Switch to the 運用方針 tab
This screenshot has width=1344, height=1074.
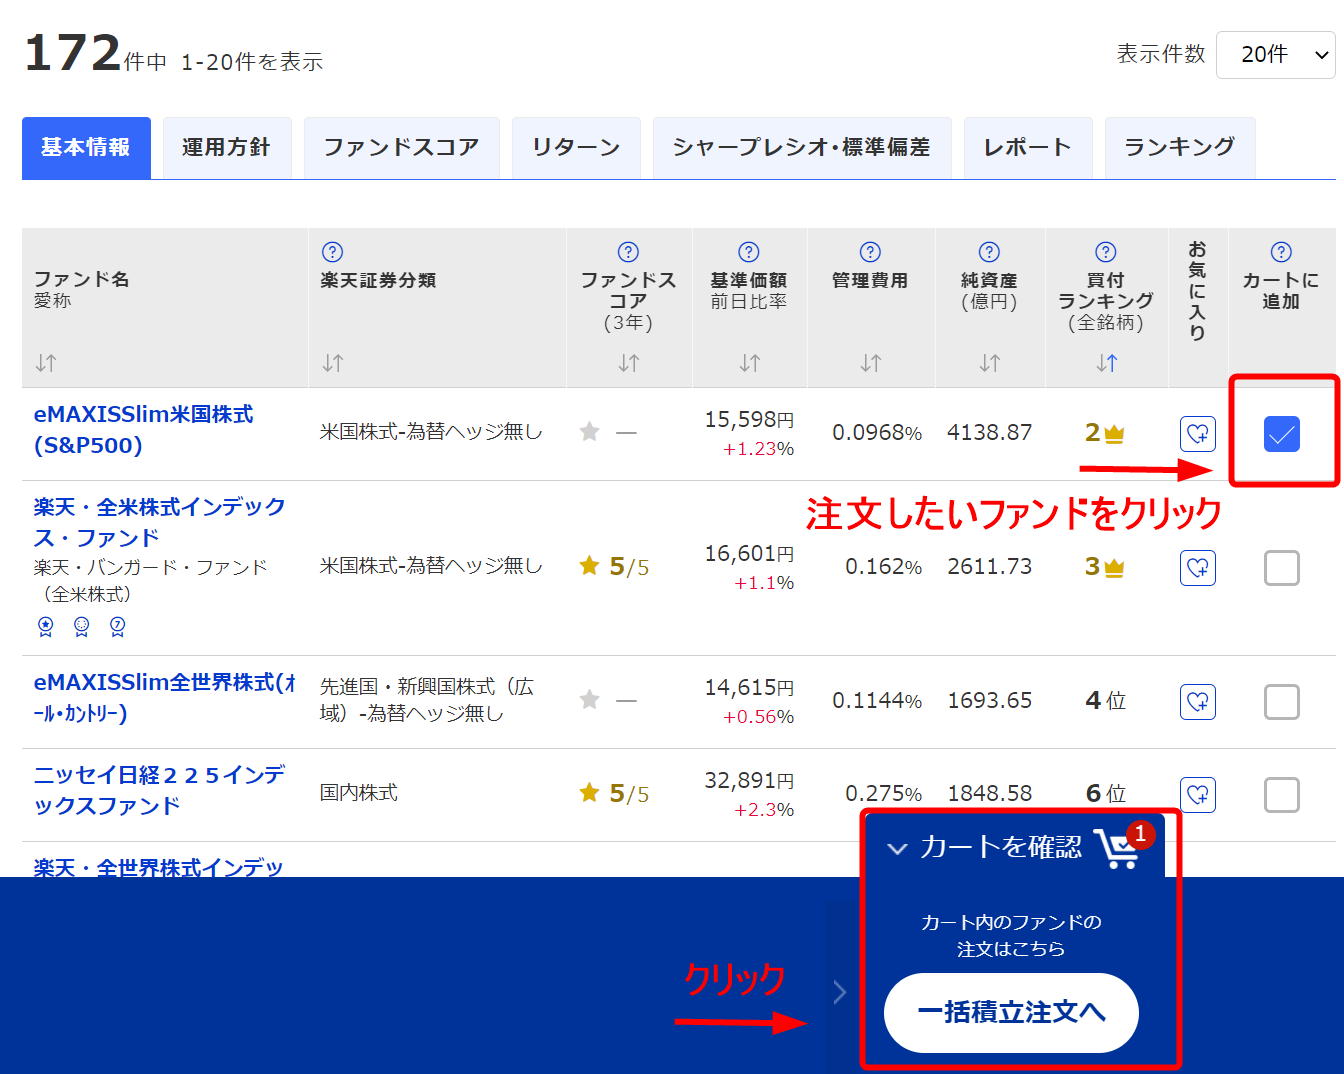click(x=227, y=148)
